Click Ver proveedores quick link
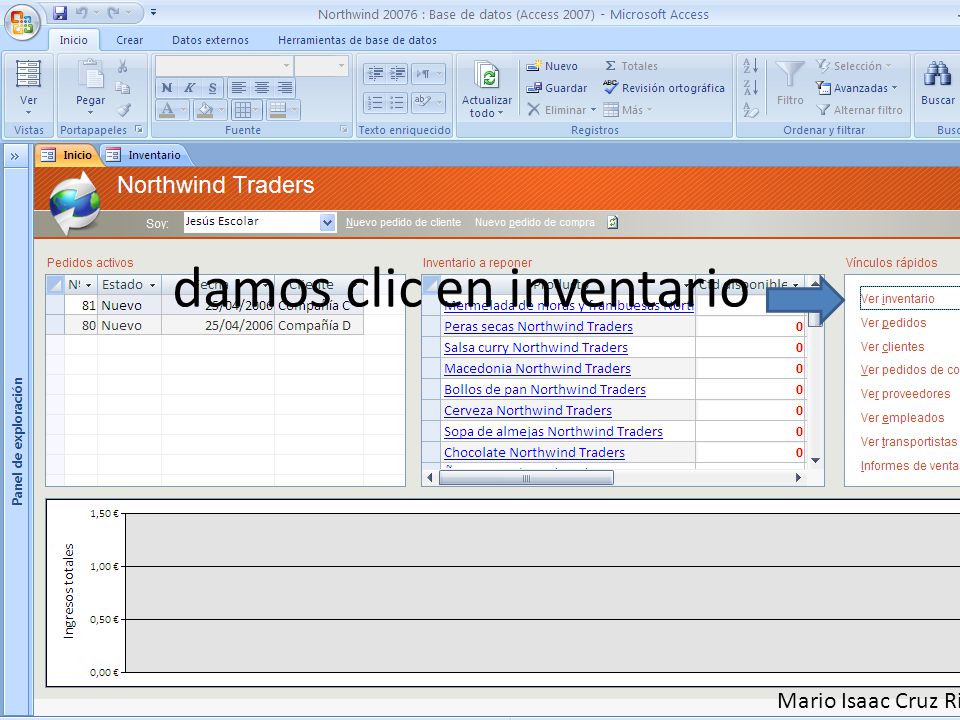This screenshot has width=960, height=720. pyautogui.click(x=905, y=394)
